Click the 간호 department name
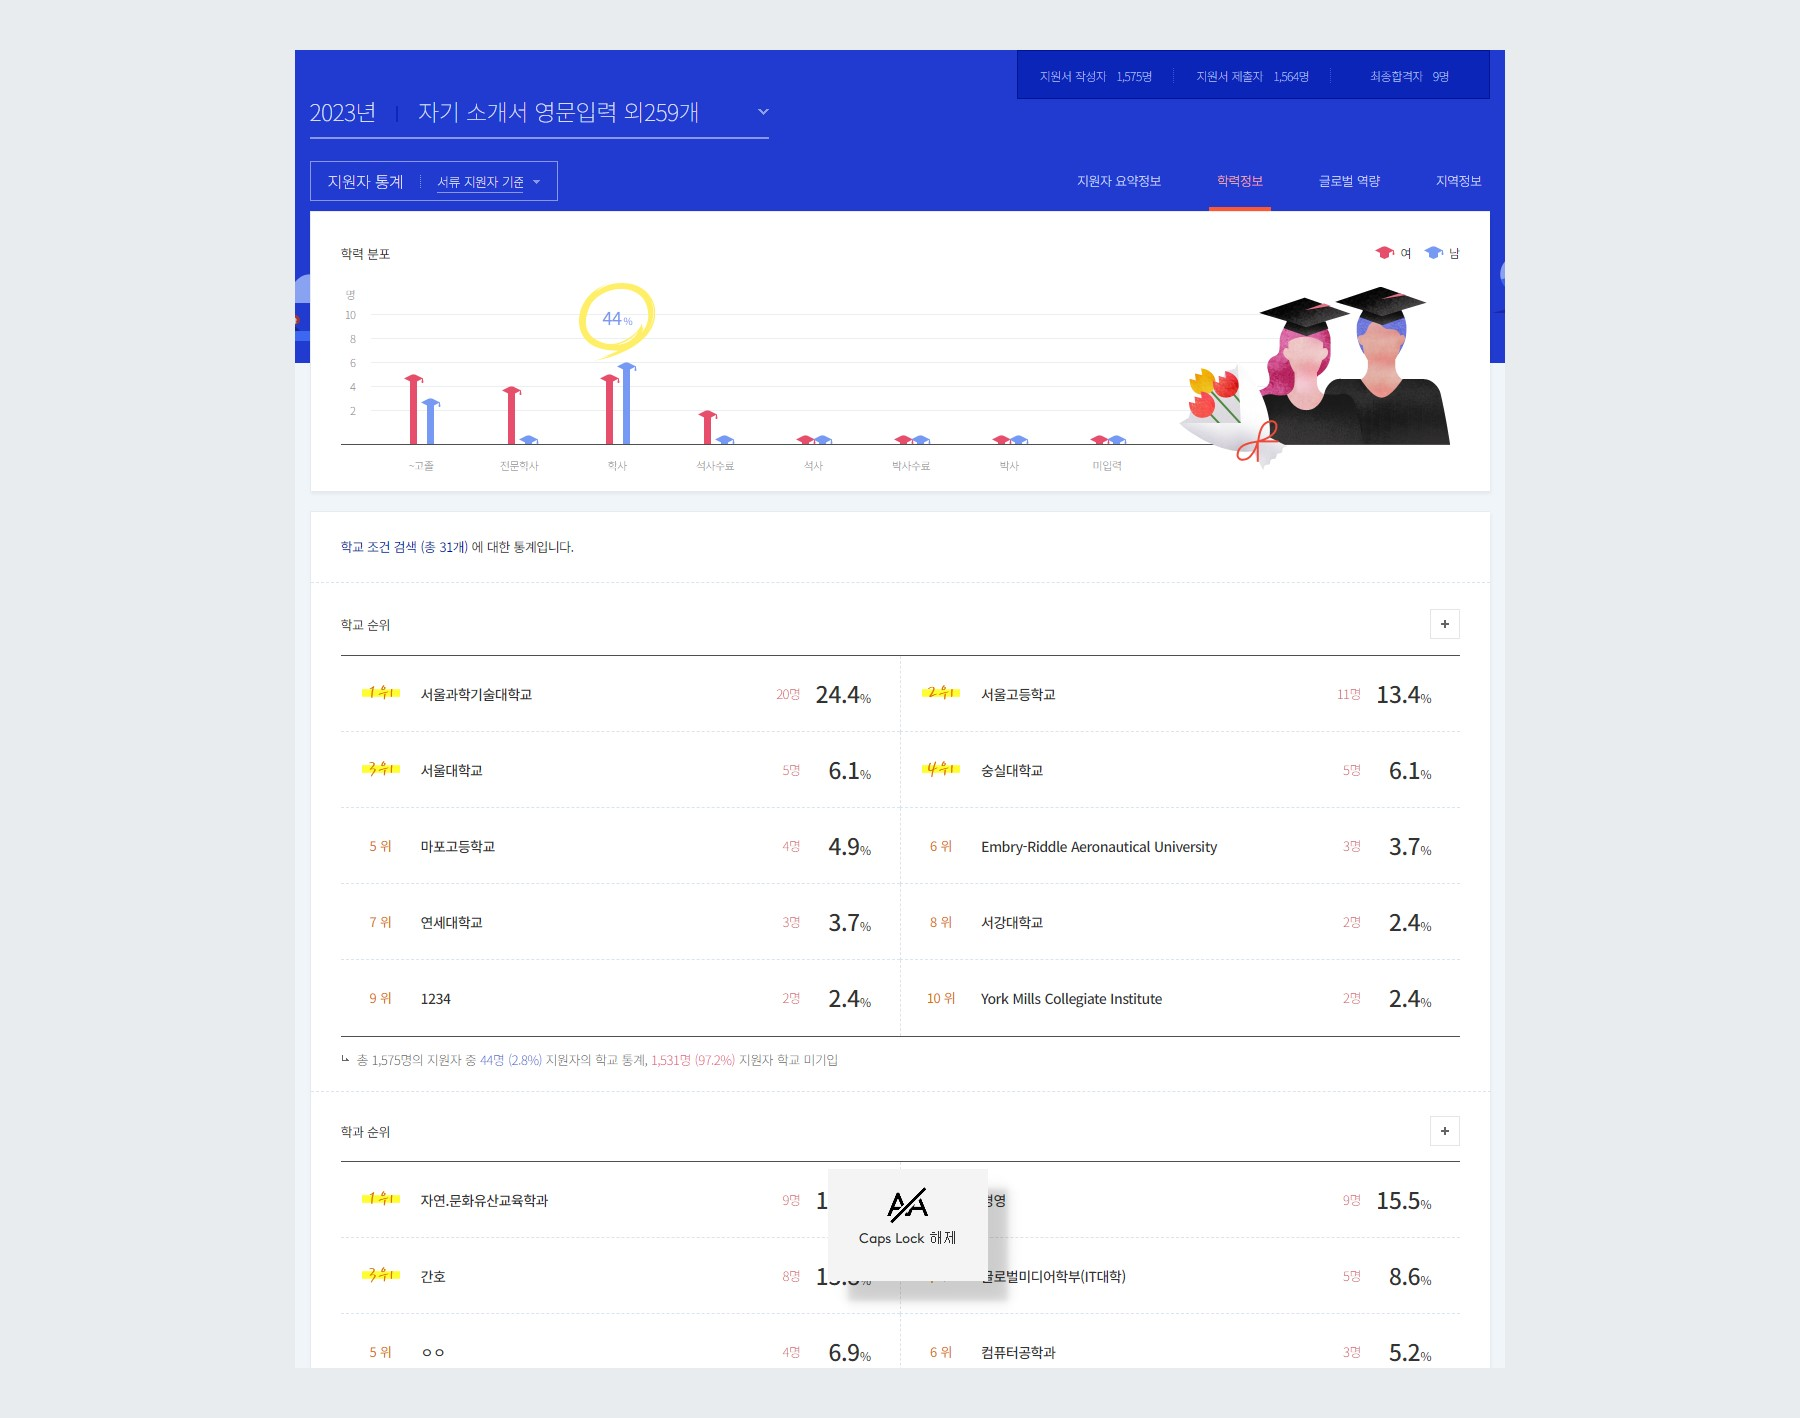This screenshot has width=1800, height=1418. [433, 1276]
